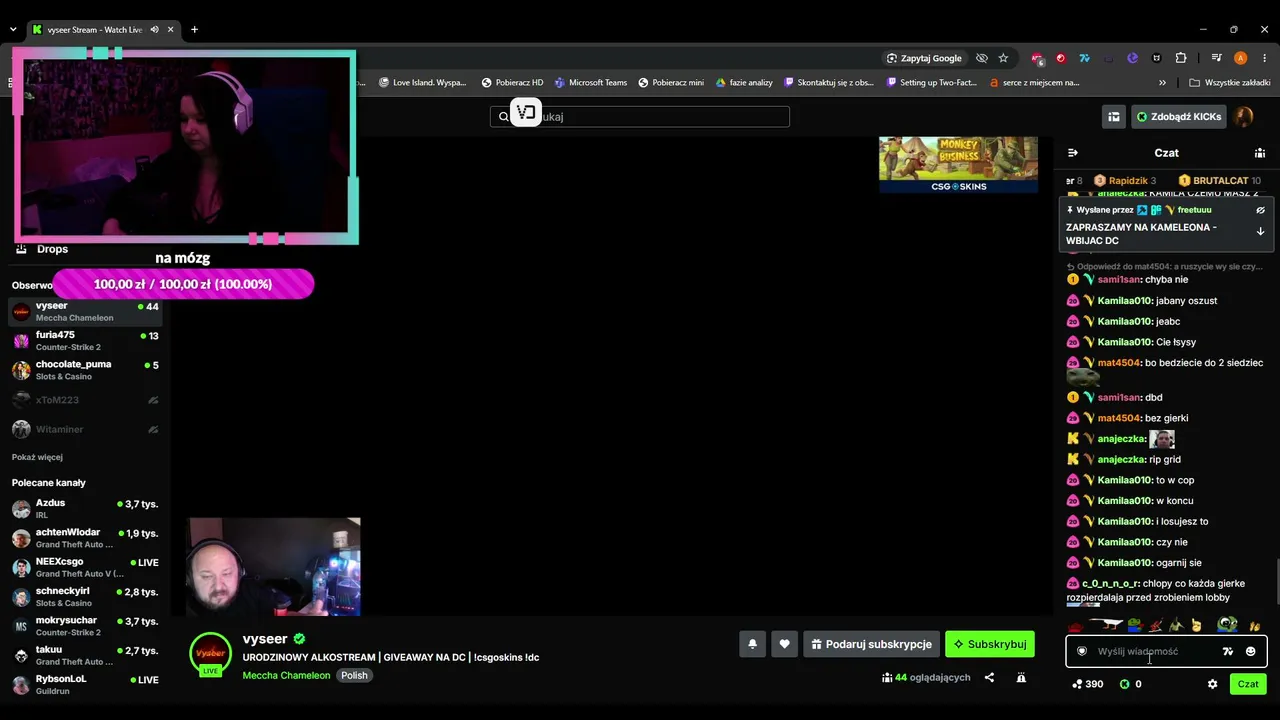Screen dimensions: 1280x720
Task: Open the chat users list icon
Action: (x=1260, y=153)
